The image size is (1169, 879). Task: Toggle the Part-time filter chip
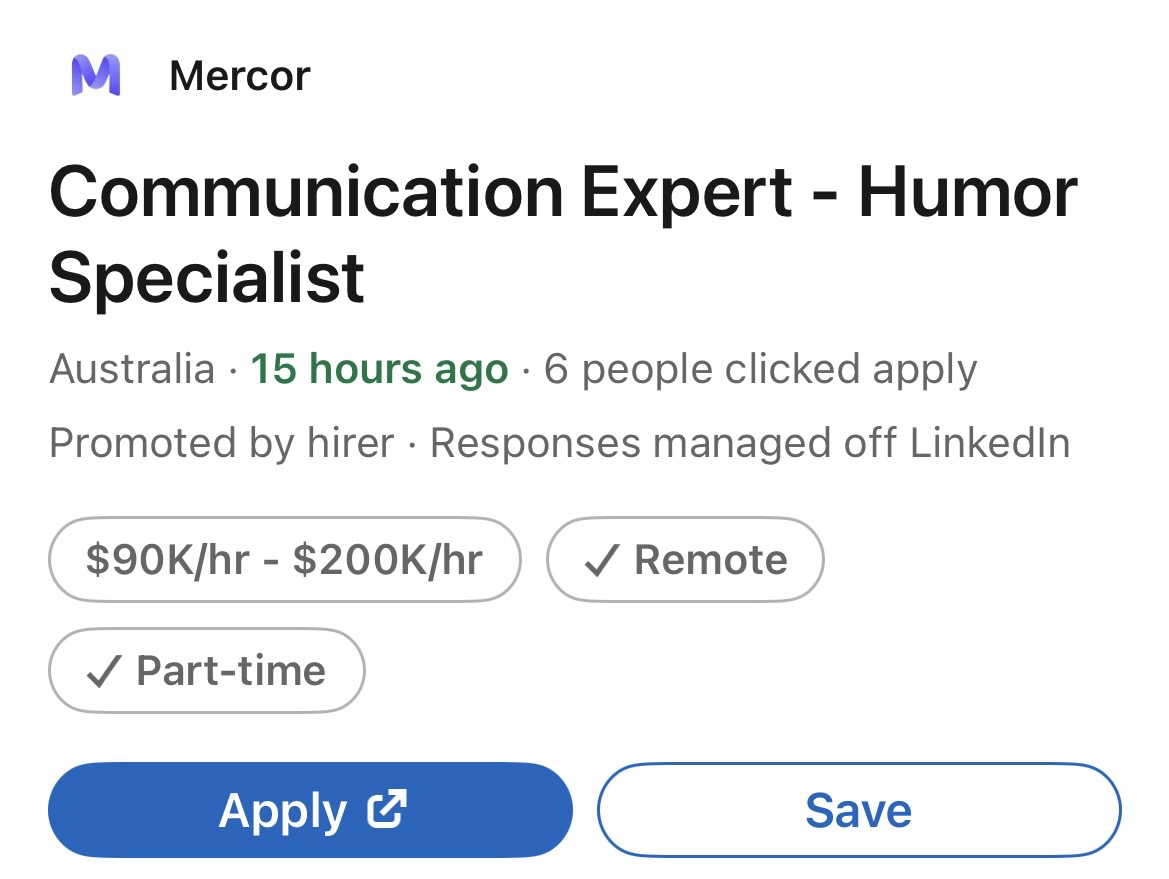pyautogui.click(x=207, y=671)
